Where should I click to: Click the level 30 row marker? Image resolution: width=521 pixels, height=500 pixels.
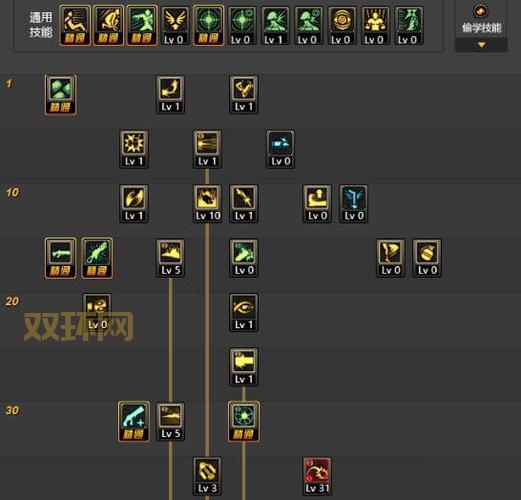[x=12, y=410]
